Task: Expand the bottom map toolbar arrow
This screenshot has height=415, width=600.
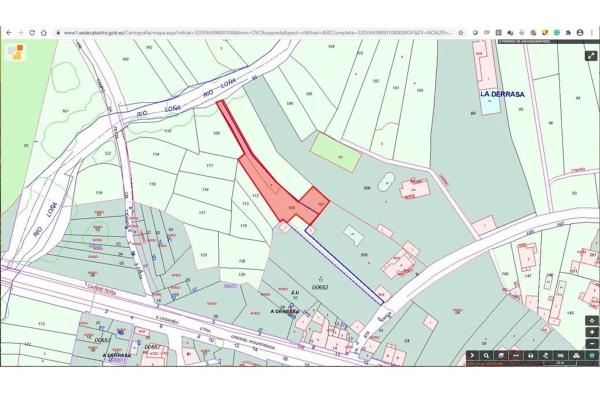Action: point(472,355)
